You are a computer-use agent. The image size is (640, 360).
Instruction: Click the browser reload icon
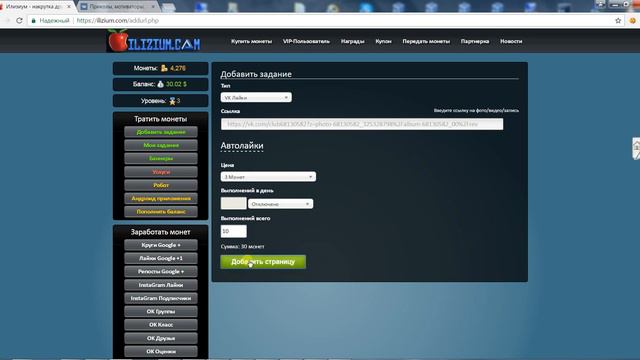pyautogui.click(x=19, y=20)
